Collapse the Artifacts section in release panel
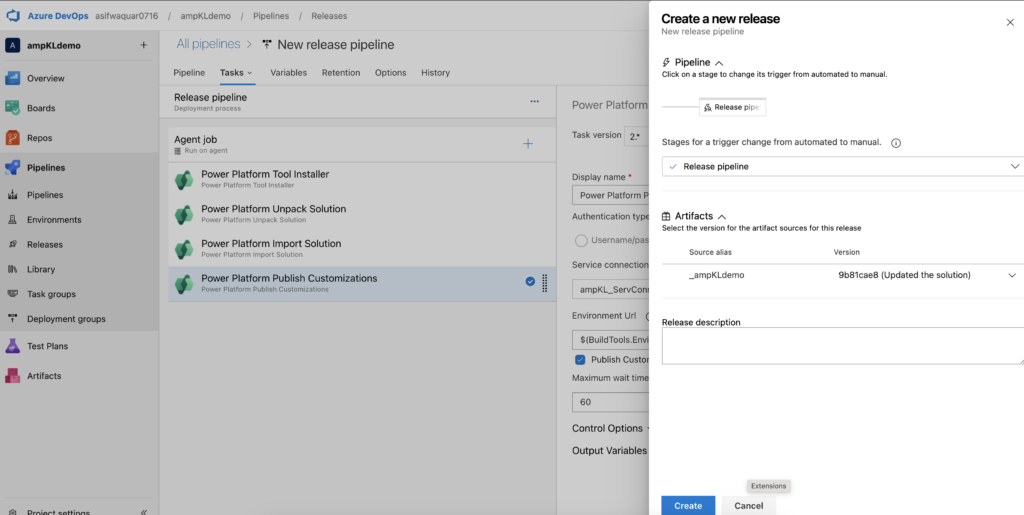Screen dimensions: 1024x515 [x=722, y=216]
